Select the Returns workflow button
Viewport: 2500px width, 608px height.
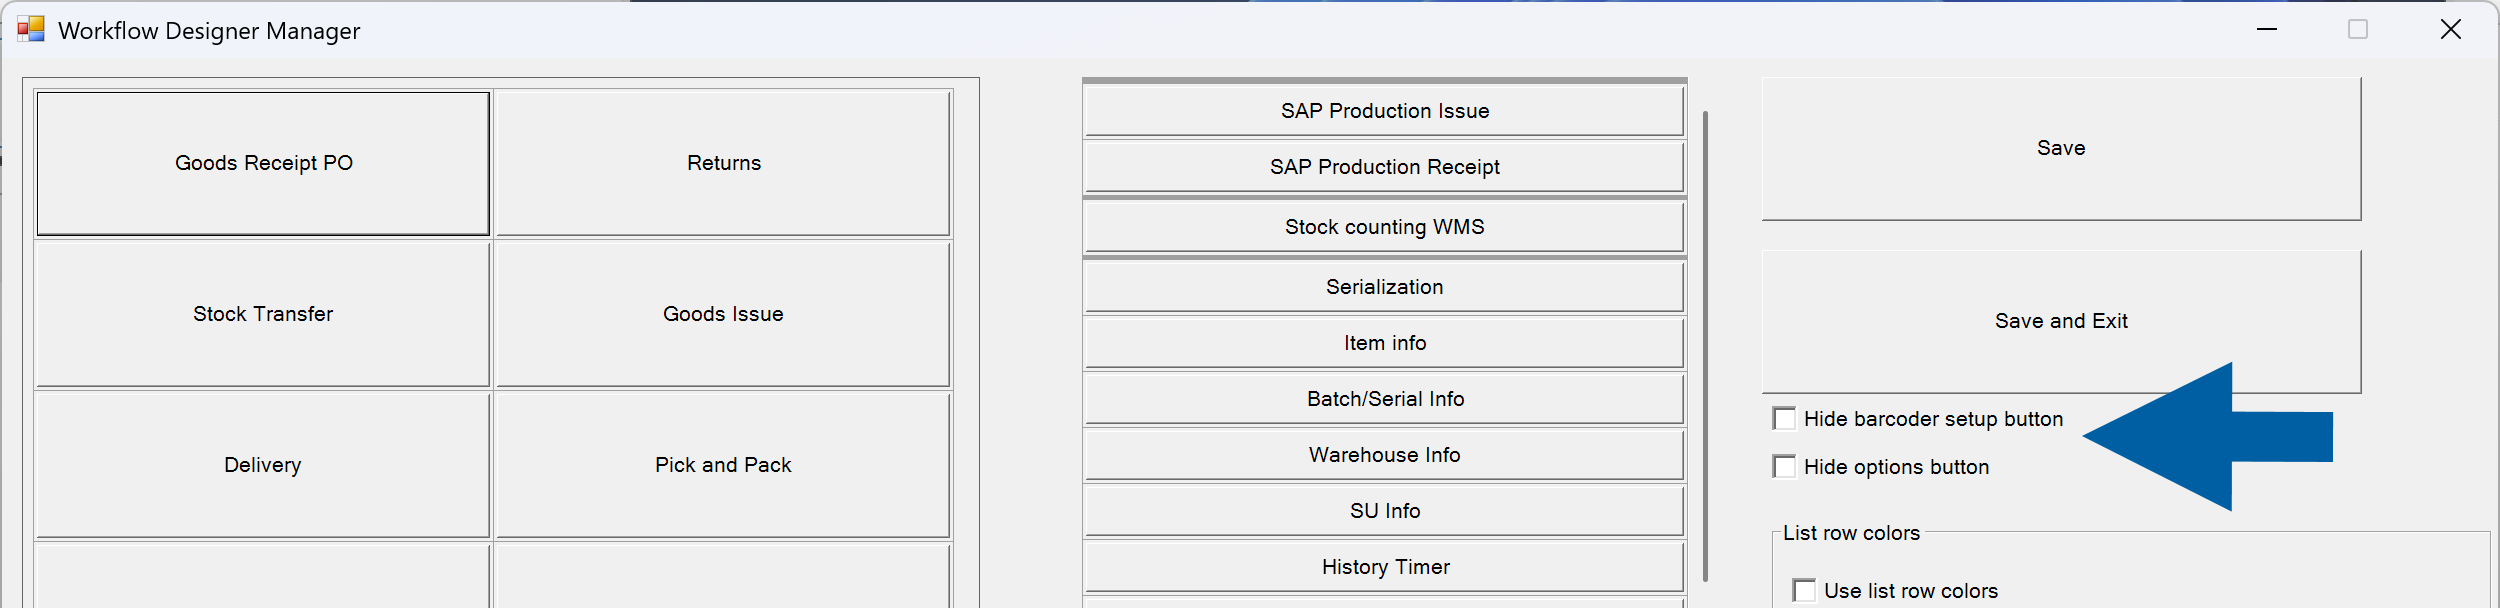tap(723, 163)
